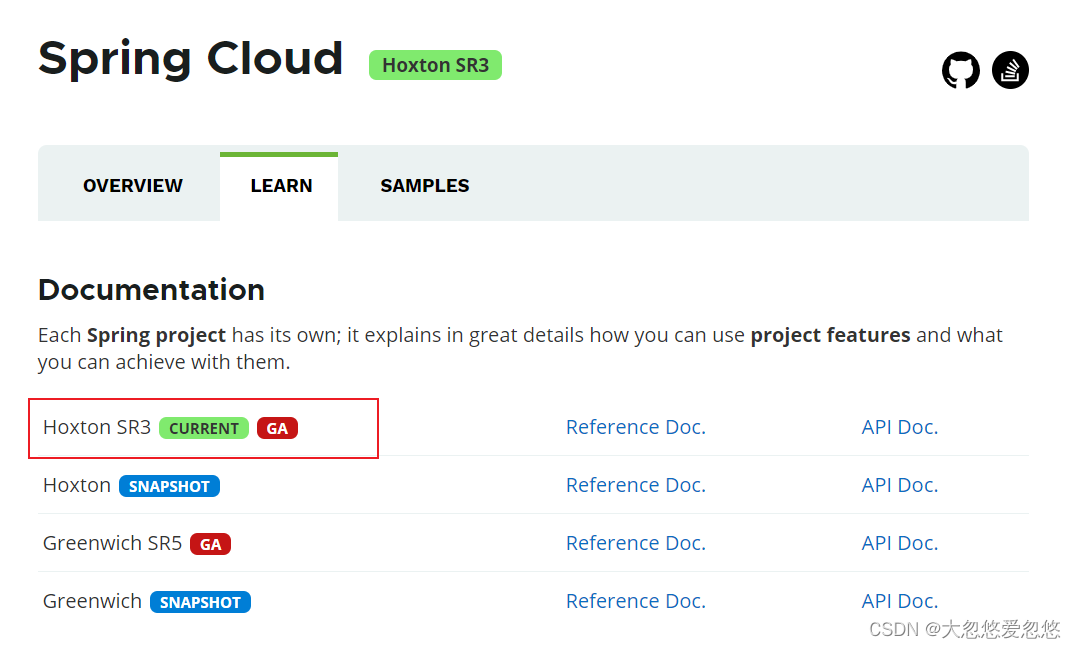The image size is (1076, 648).
Task: Click the SNAPSHOT badge next to Greenwich
Action: coord(200,602)
